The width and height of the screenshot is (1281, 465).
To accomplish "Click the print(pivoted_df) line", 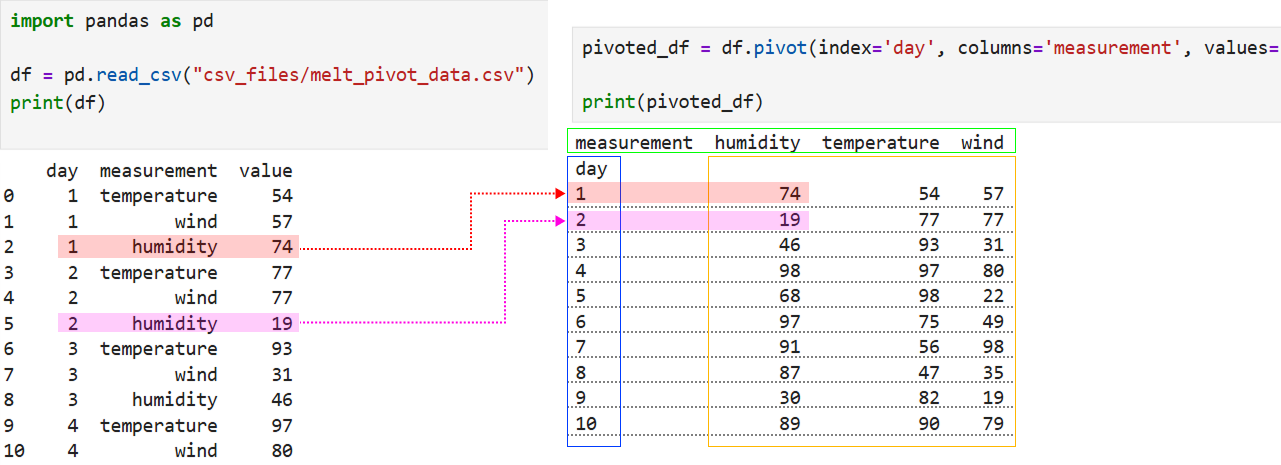I will click(672, 101).
